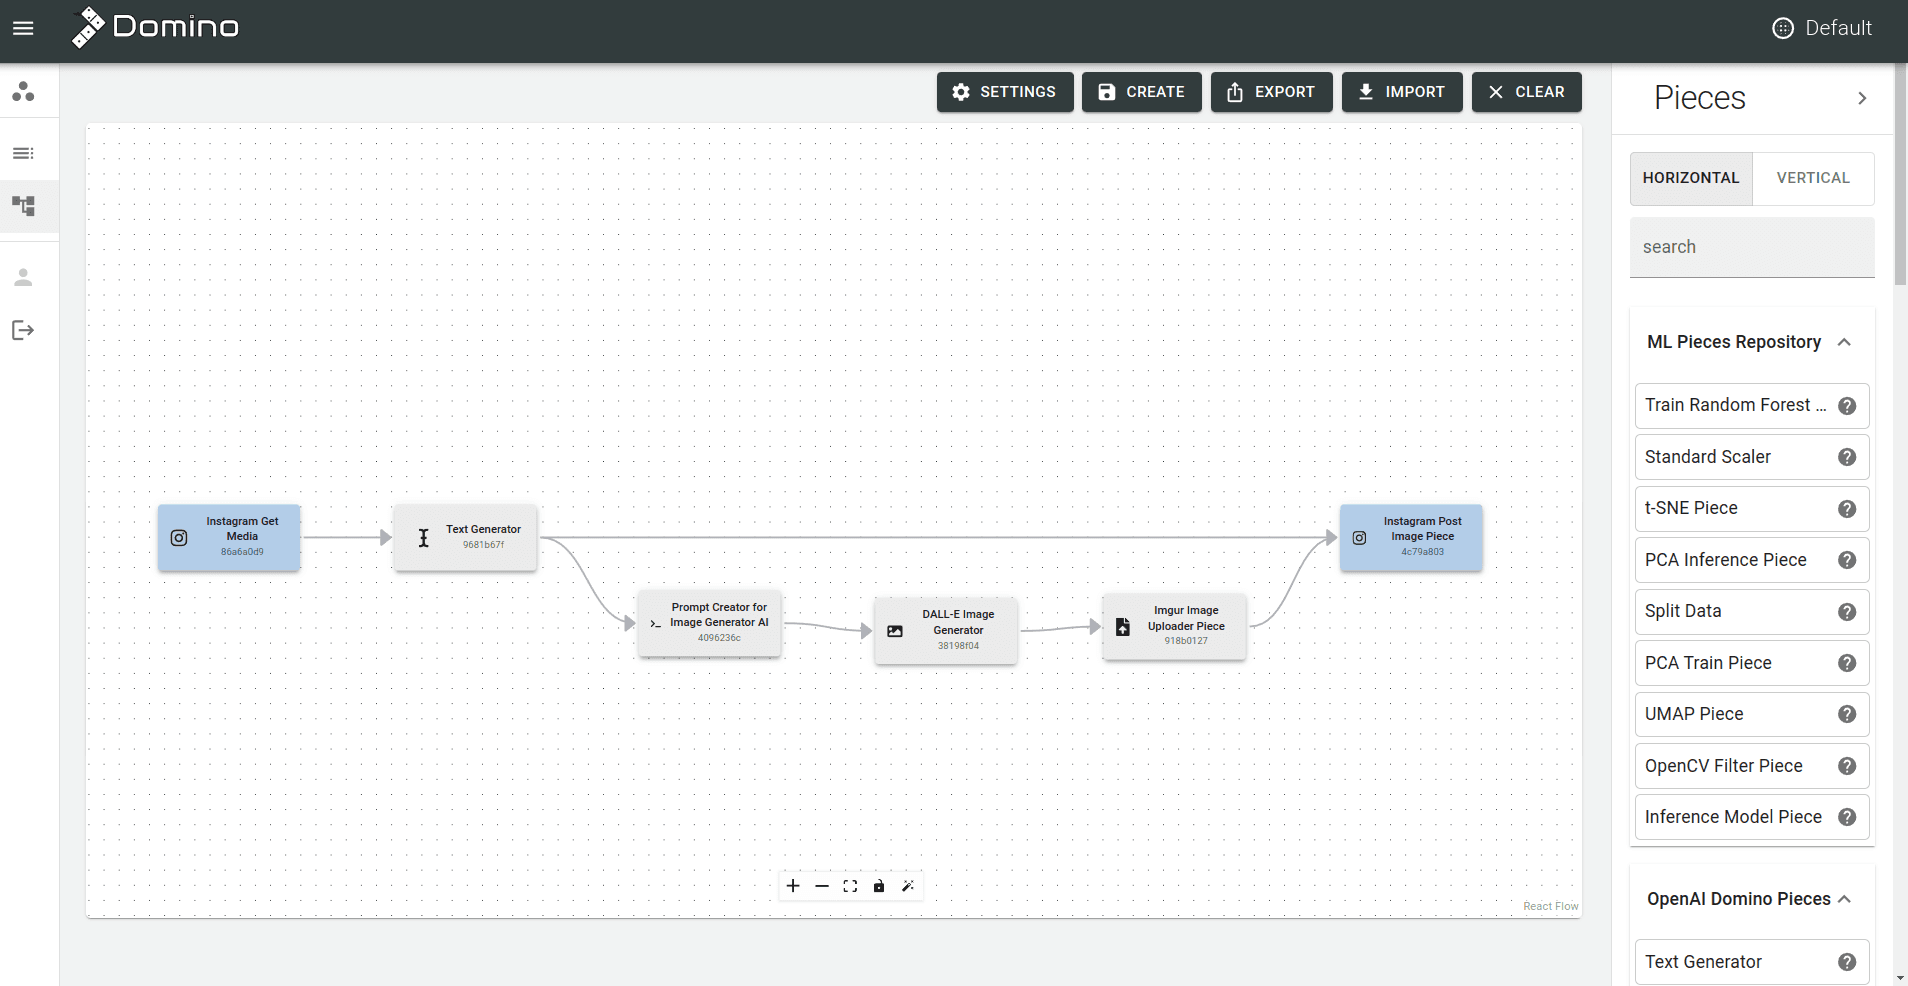
Task: Click the pieces search field
Action: [1751, 247]
